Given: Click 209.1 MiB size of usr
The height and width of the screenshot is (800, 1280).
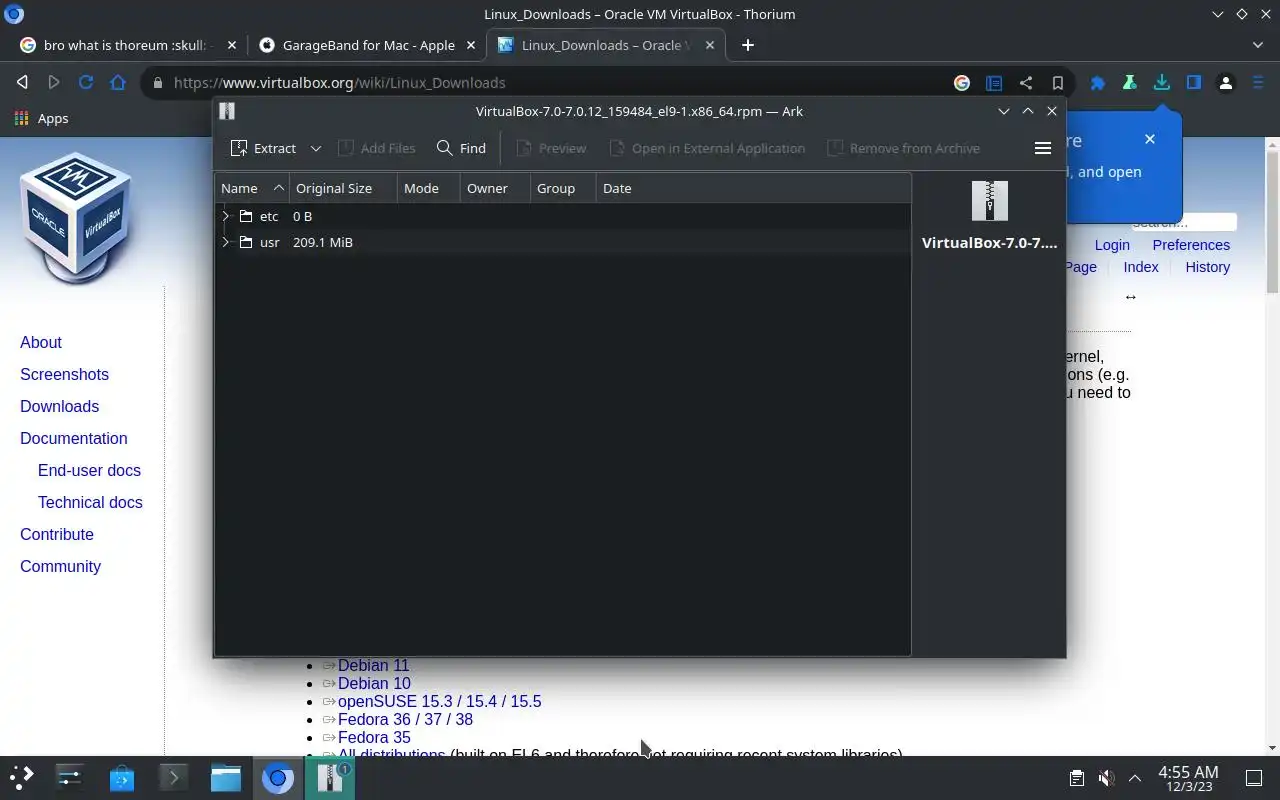Looking at the screenshot, I should (322, 242).
